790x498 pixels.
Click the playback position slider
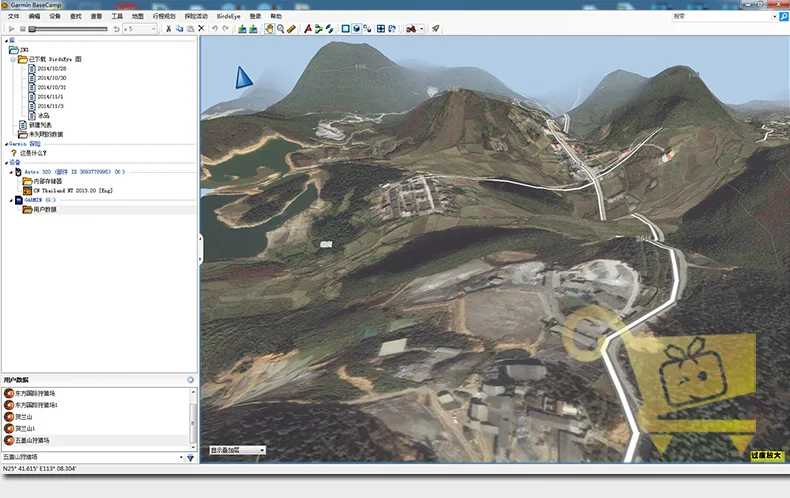[68, 29]
